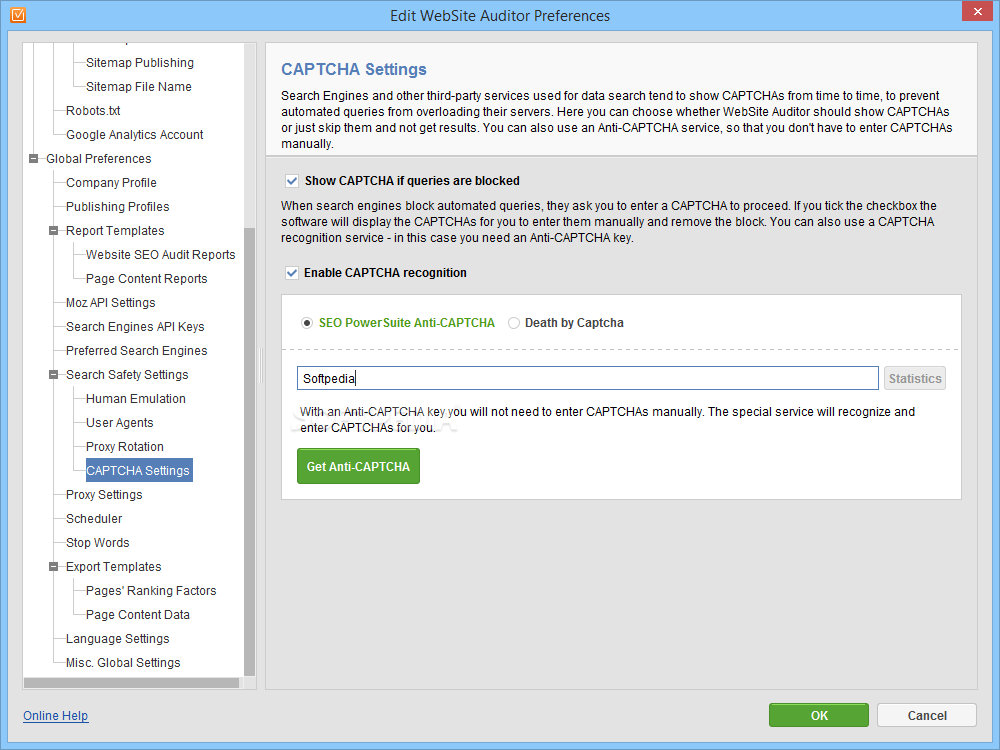Image resolution: width=1000 pixels, height=750 pixels.
Task: Open User Agents settings
Action: click(x=119, y=423)
